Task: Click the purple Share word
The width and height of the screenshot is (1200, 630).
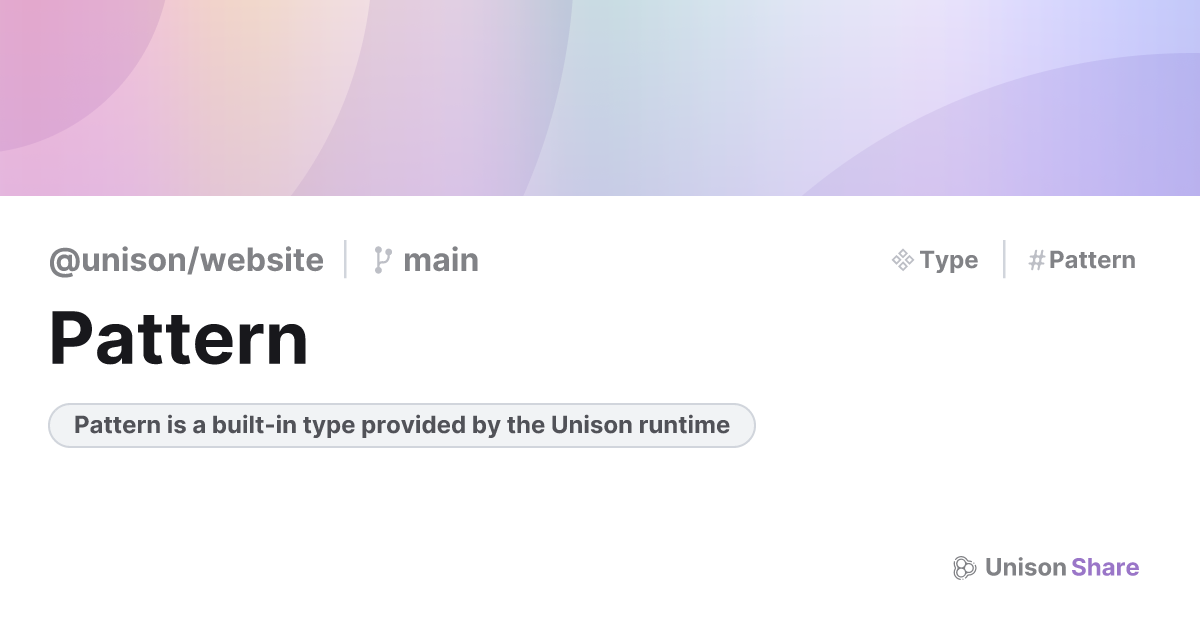Action: pyautogui.click(x=1105, y=568)
